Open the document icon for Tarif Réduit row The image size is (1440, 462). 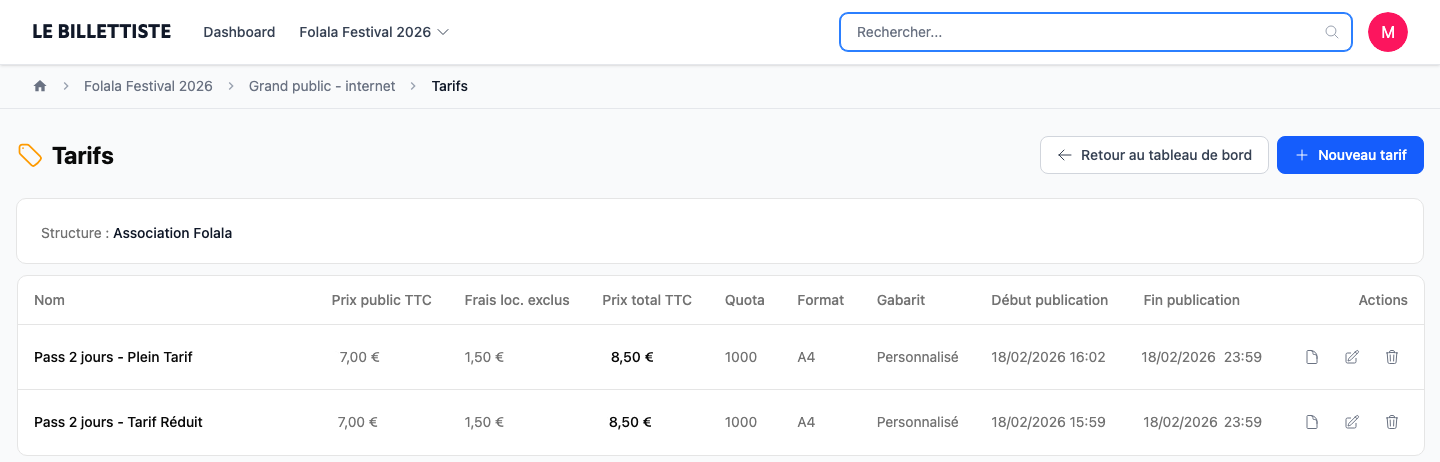coord(1312,422)
